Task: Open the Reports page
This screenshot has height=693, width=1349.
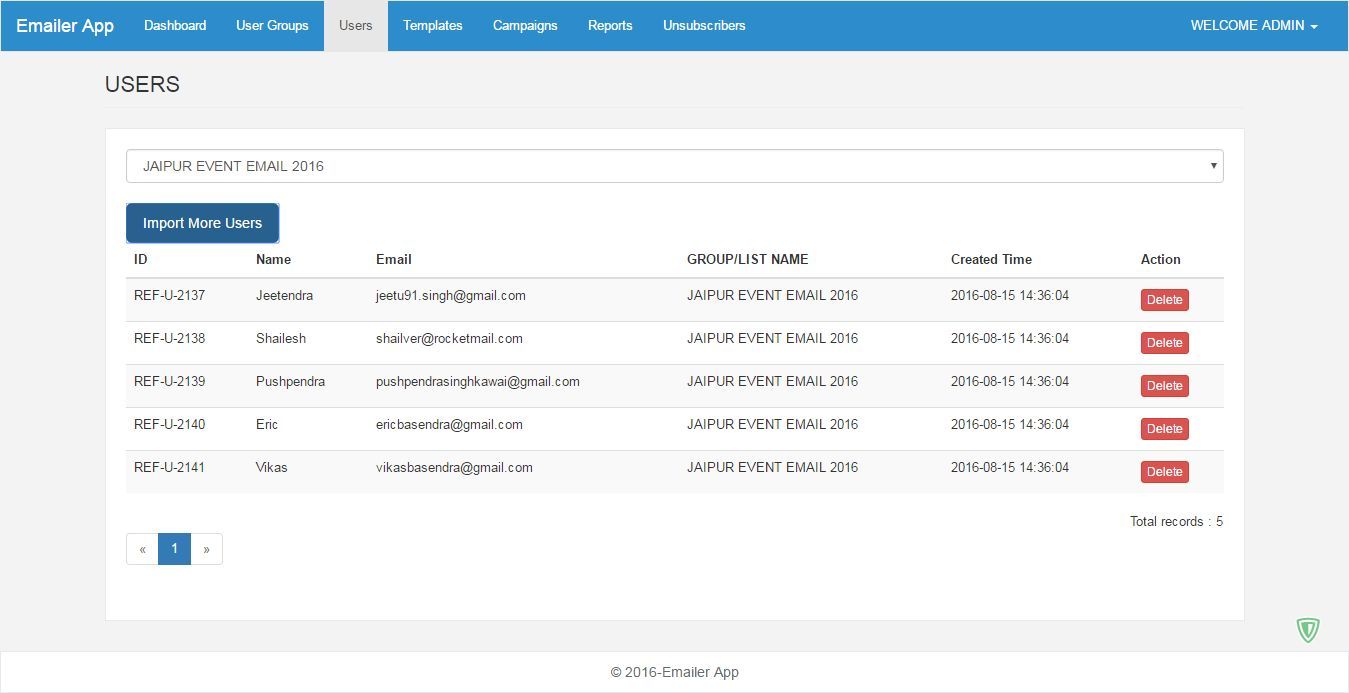Action: (610, 26)
